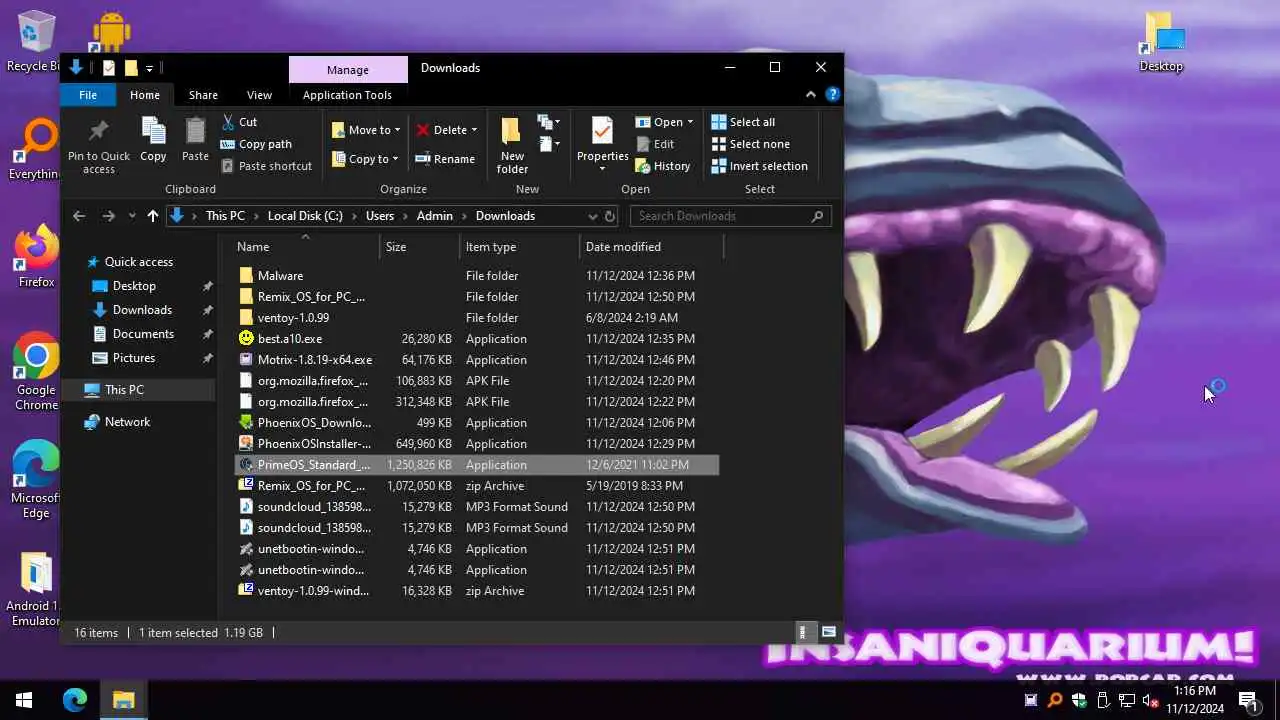Switch to the Home ribbon tab
Viewport: 1280px width, 720px height.
point(145,95)
